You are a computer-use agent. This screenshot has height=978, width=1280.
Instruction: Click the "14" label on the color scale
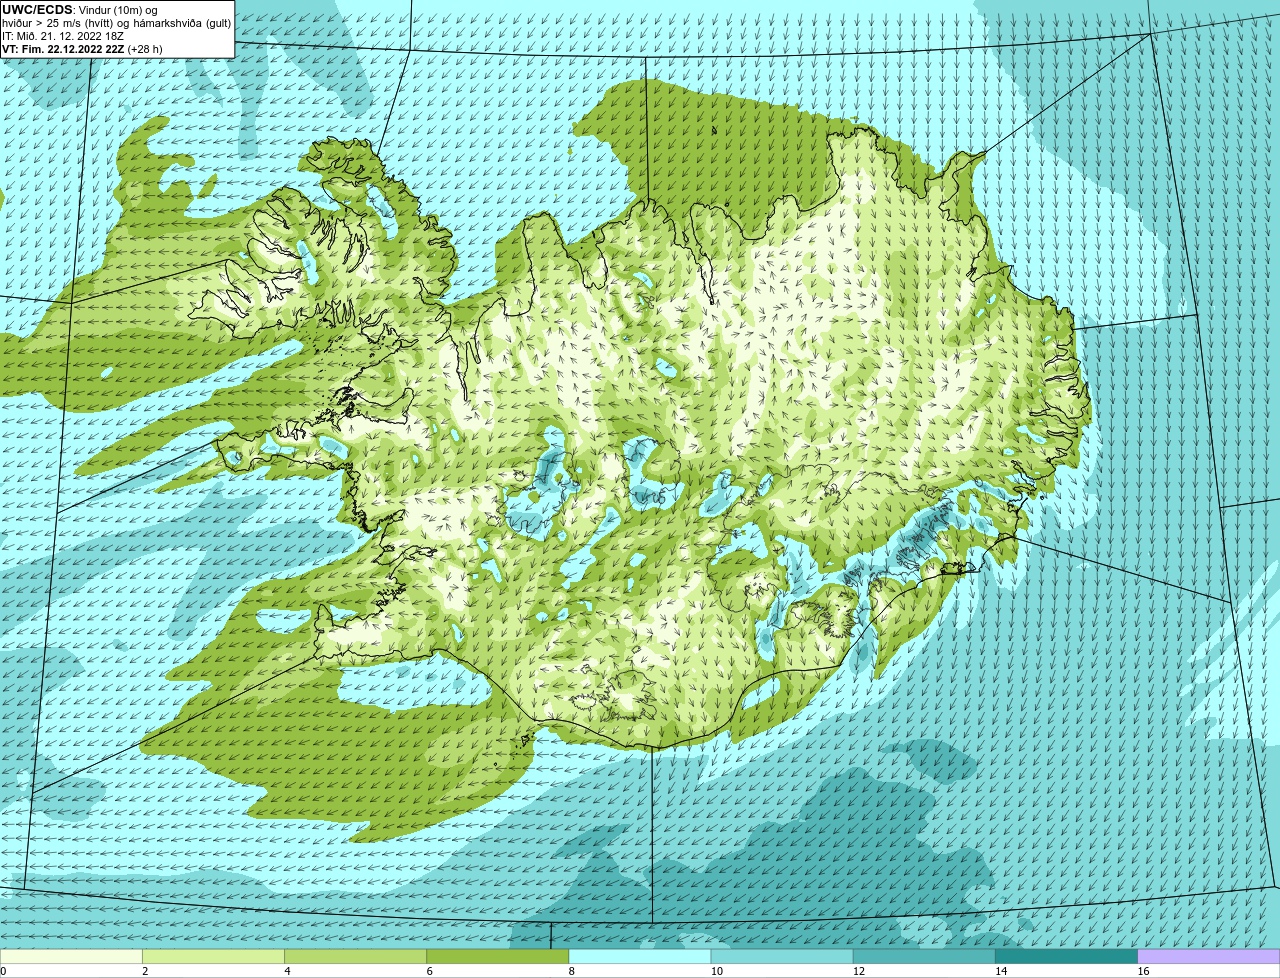click(x=1000, y=971)
